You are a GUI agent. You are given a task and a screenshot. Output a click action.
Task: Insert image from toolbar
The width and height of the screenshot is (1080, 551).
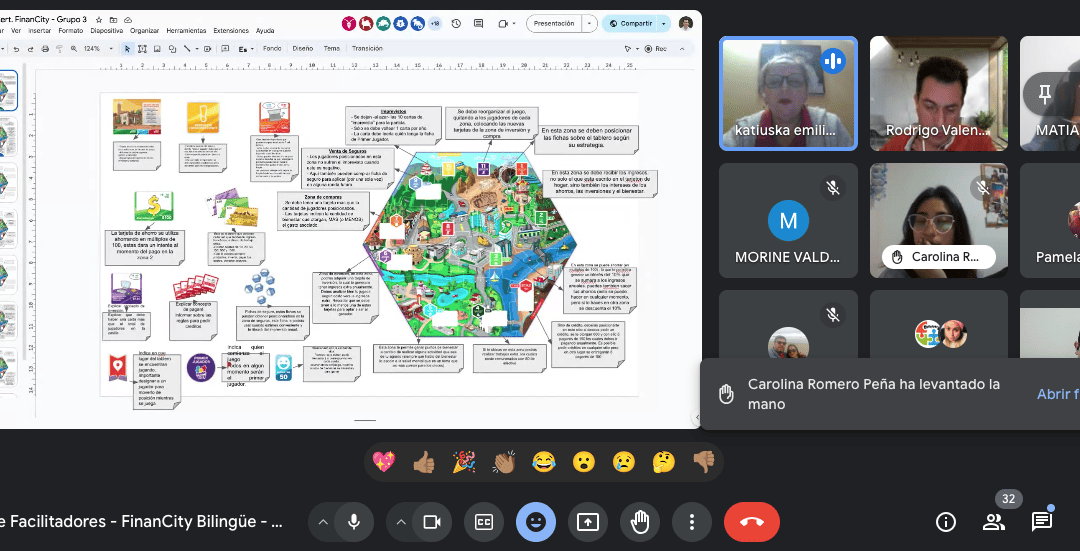tap(157, 49)
